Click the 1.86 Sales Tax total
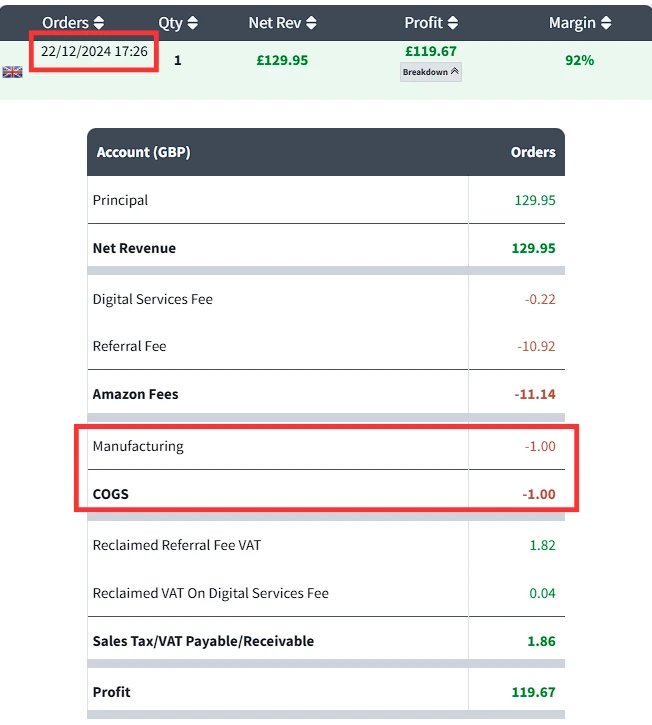 pos(541,641)
